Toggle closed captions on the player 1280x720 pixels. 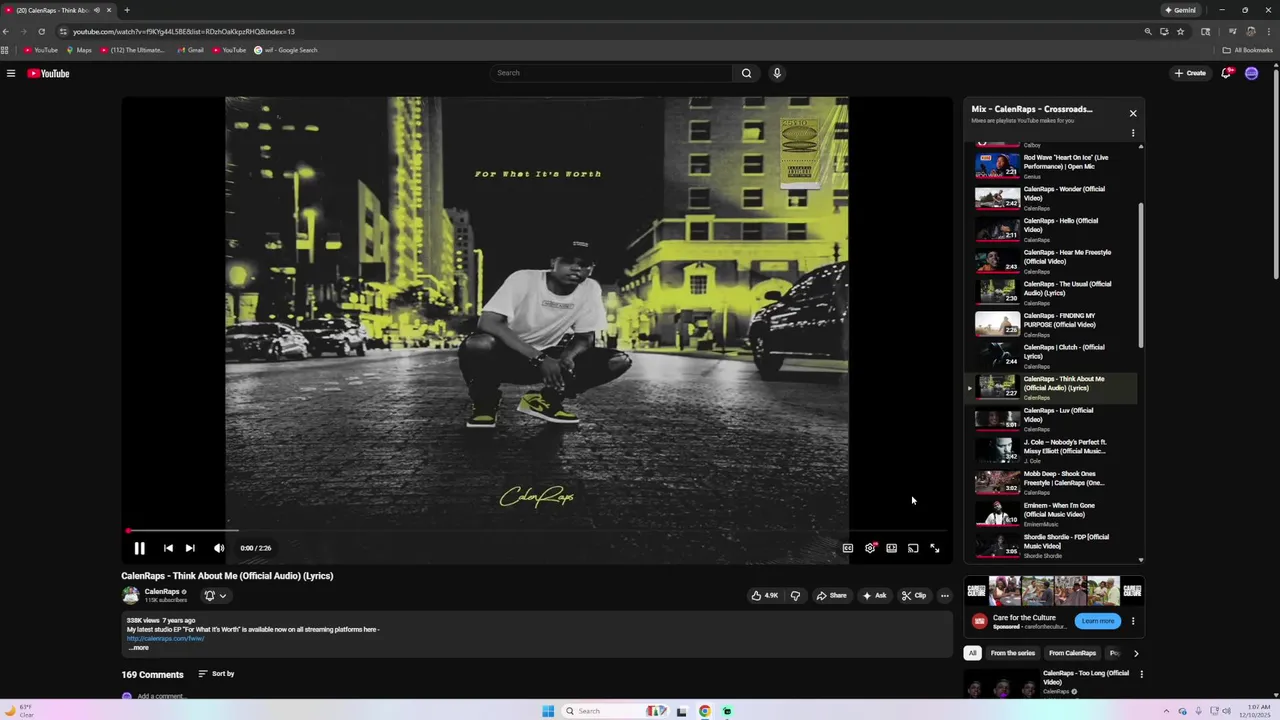[x=848, y=548]
